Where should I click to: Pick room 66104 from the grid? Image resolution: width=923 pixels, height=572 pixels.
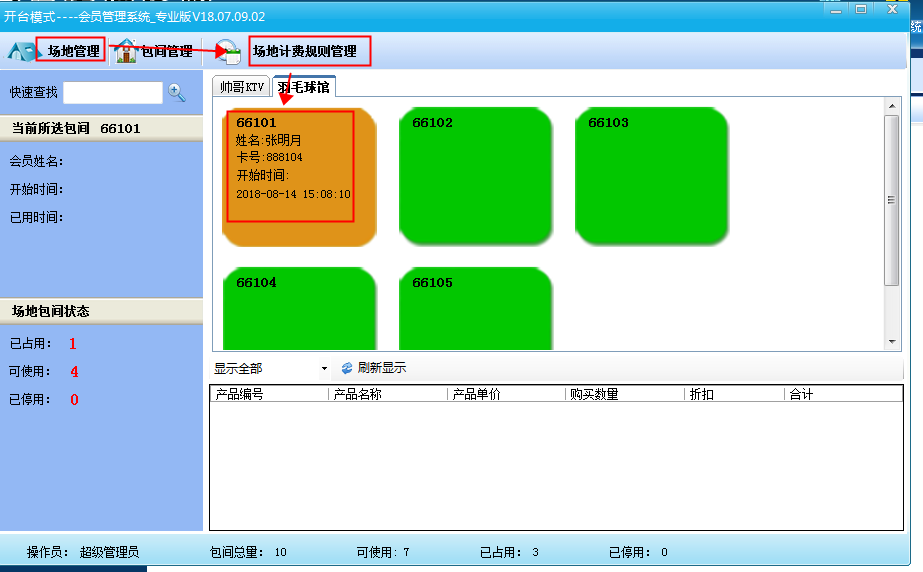[299, 308]
